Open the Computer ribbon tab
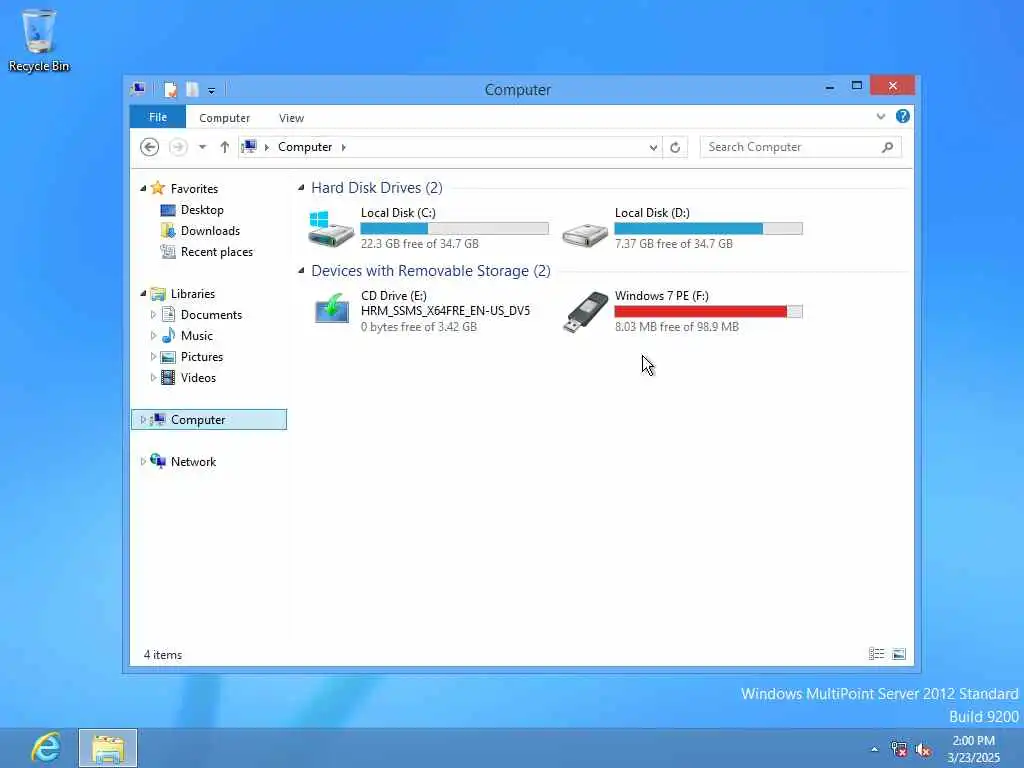This screenshot has height=768, width=1024. [224, 118]
